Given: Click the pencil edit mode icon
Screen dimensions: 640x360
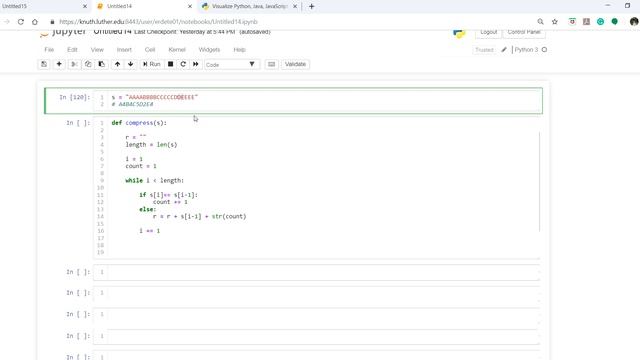Looking at the screenshot, I should [x=504, y=50].
